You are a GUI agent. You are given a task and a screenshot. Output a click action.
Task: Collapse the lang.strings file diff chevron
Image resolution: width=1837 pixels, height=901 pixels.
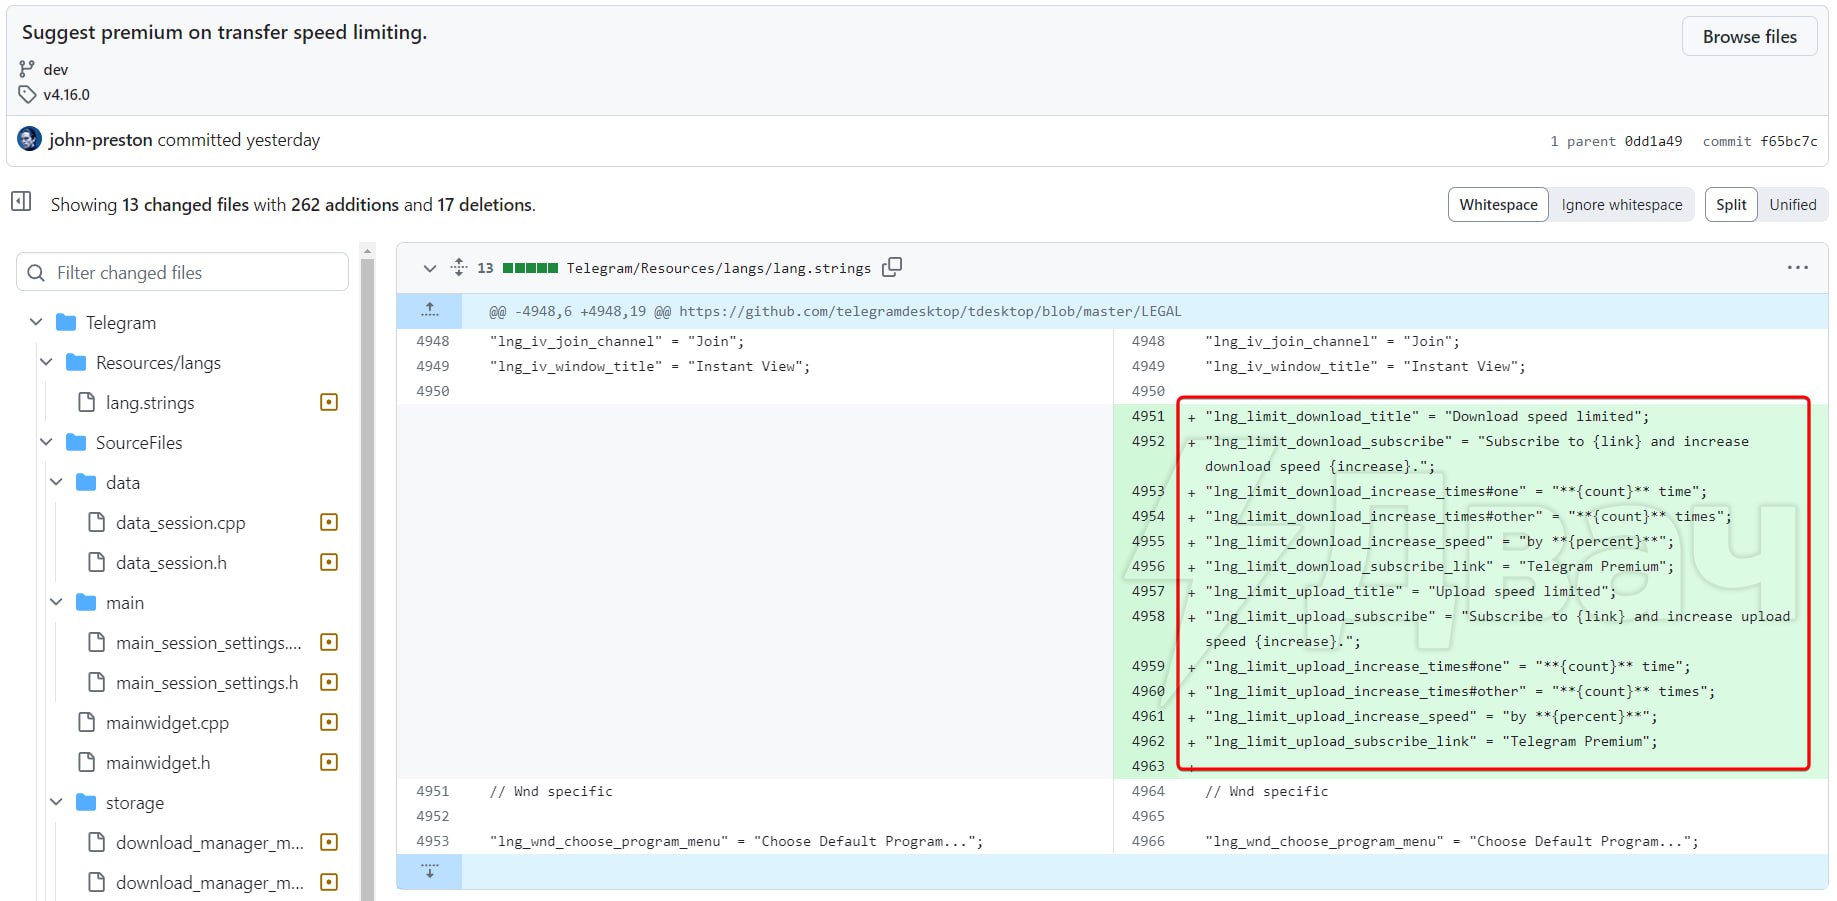coord(430,268)
